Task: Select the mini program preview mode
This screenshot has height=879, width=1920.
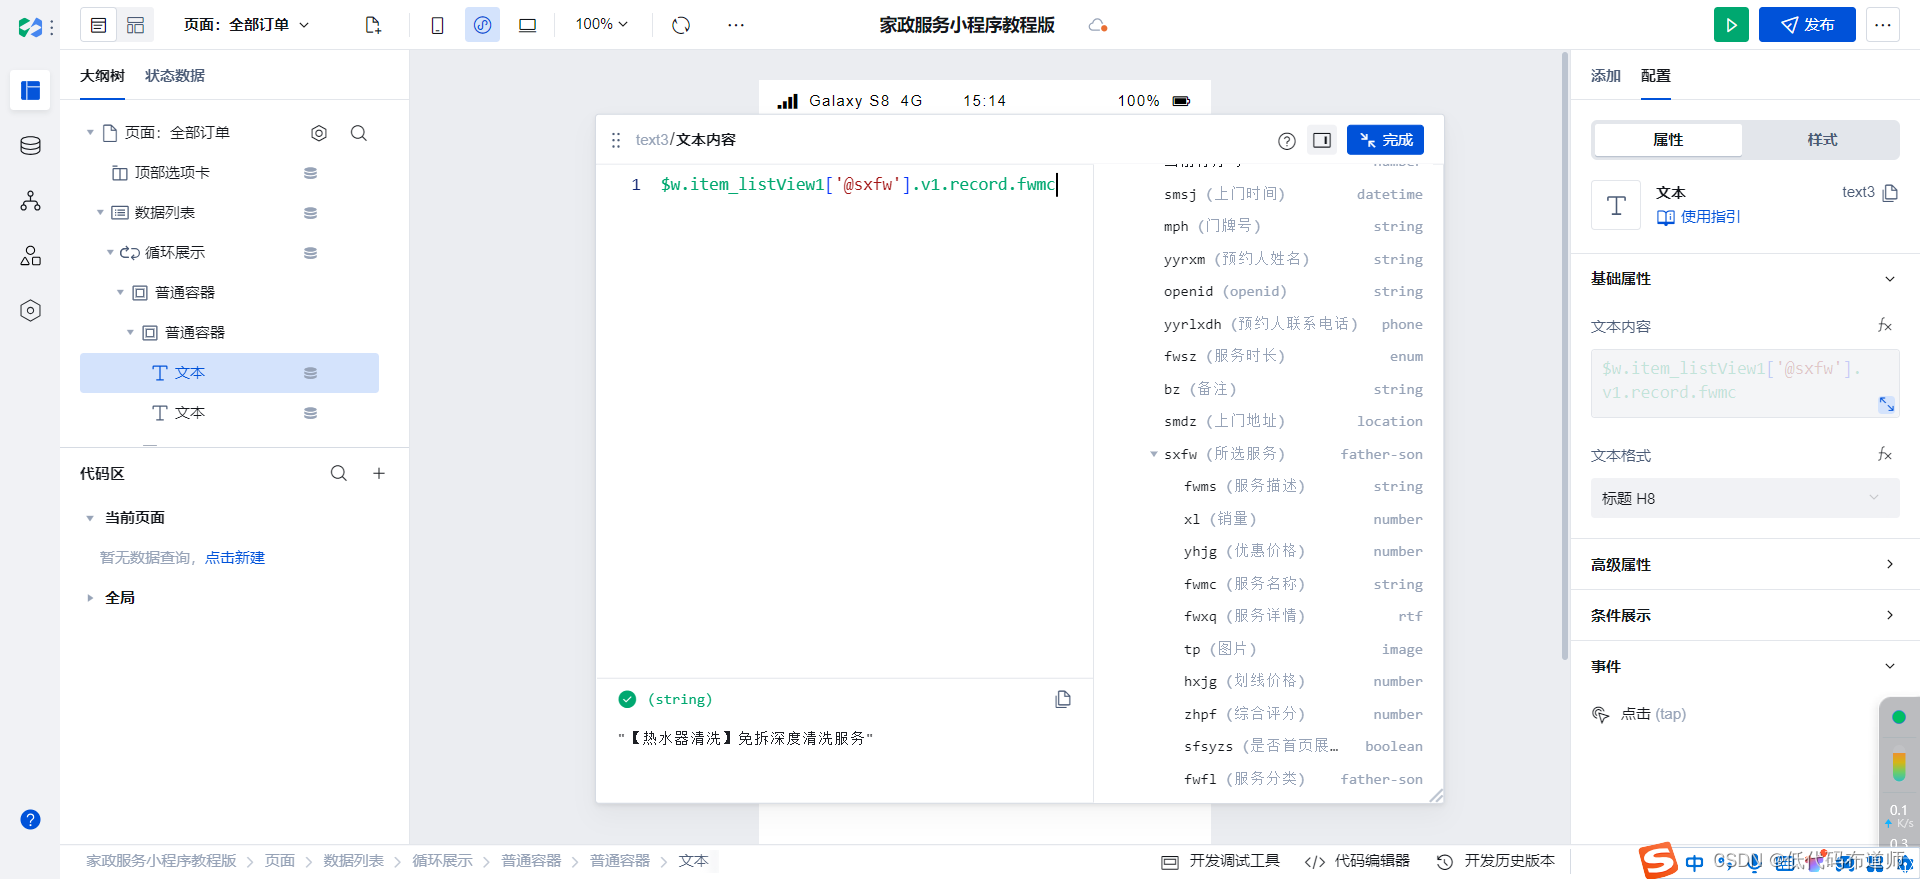Action: pyautogui.click(x=482, y=25)
